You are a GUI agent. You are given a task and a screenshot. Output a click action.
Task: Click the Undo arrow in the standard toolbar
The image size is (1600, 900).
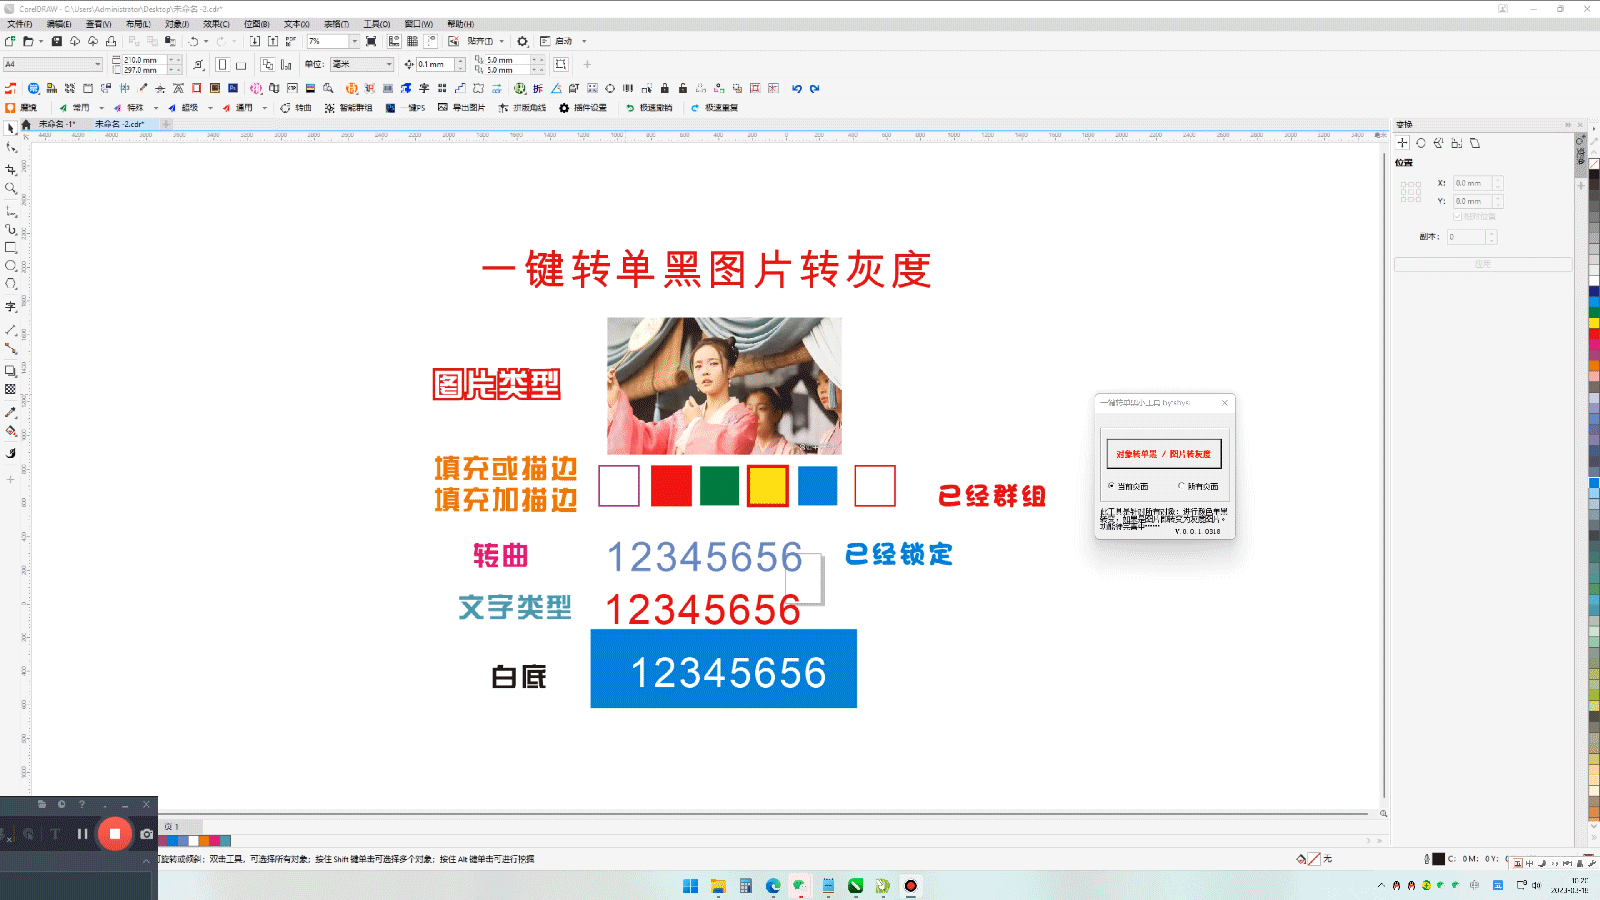194,41
